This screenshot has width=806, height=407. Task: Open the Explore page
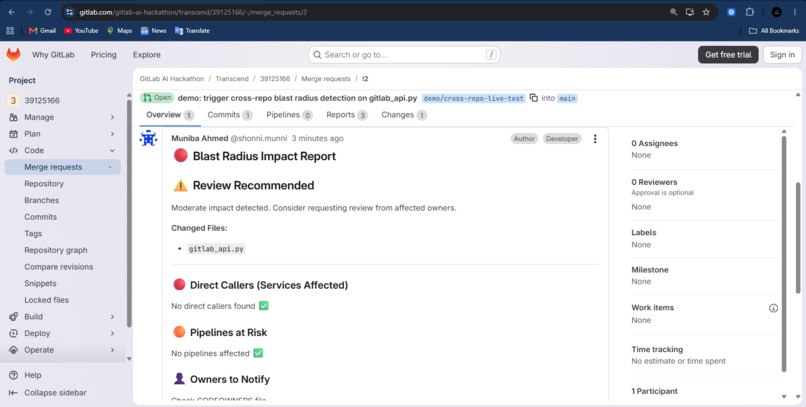[146, 54]
